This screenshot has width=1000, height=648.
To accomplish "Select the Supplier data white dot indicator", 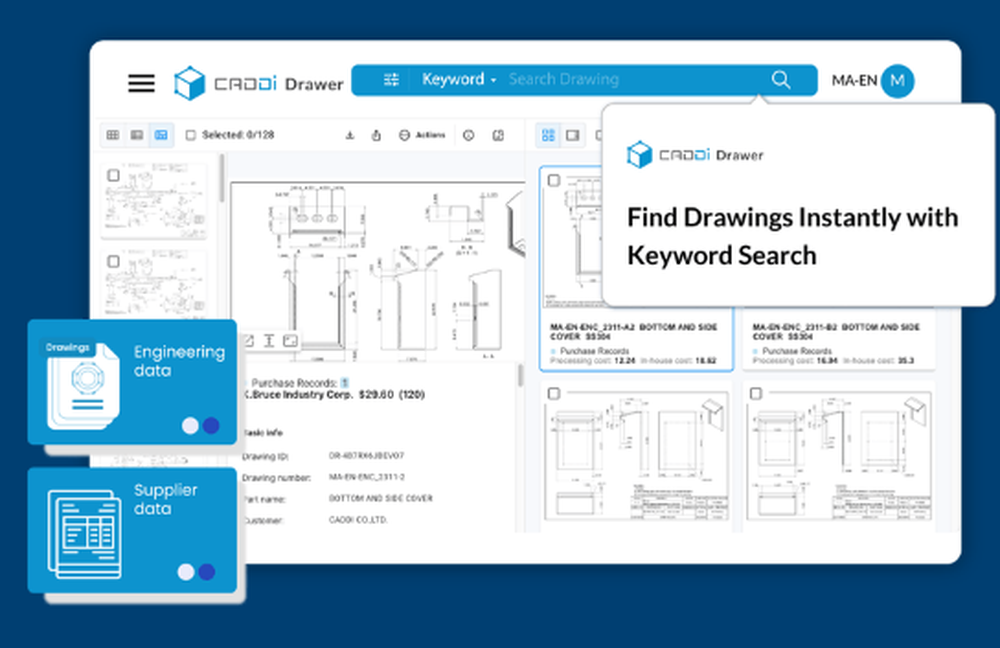I will [186, 572].
